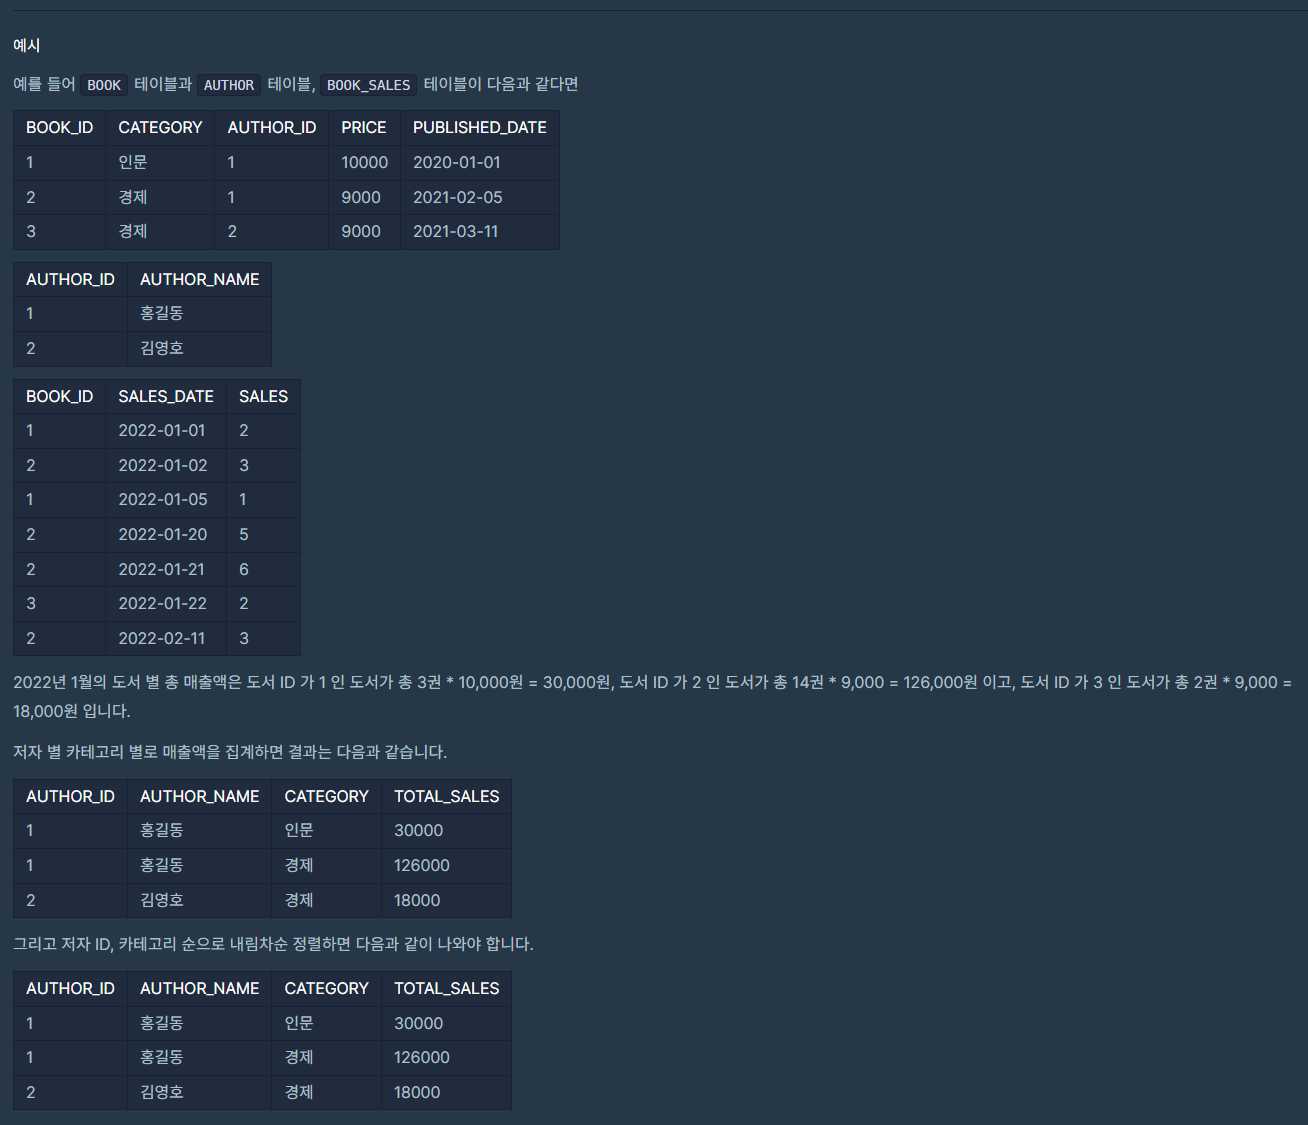The image size is (1308, 1125).
Task: Select the 2020-01-01 published date cell
Action: point(456,162)
